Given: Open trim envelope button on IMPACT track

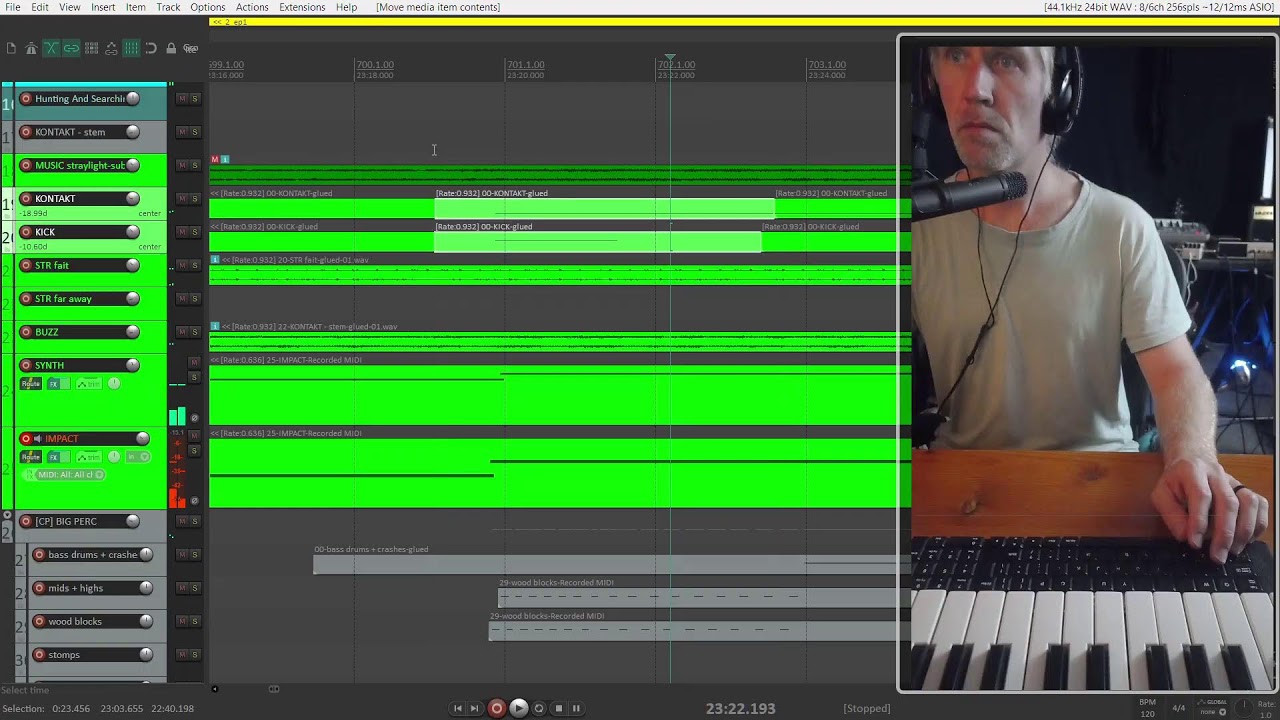Looking at the screenshot, I should click(x=89, y=457).
